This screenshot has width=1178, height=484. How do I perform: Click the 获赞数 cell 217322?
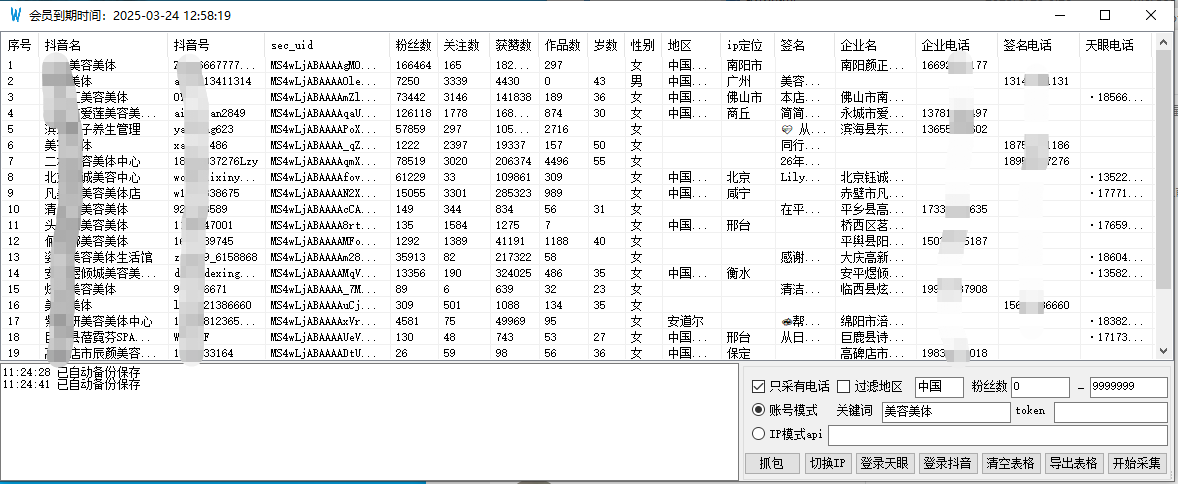tap(514, 257)
